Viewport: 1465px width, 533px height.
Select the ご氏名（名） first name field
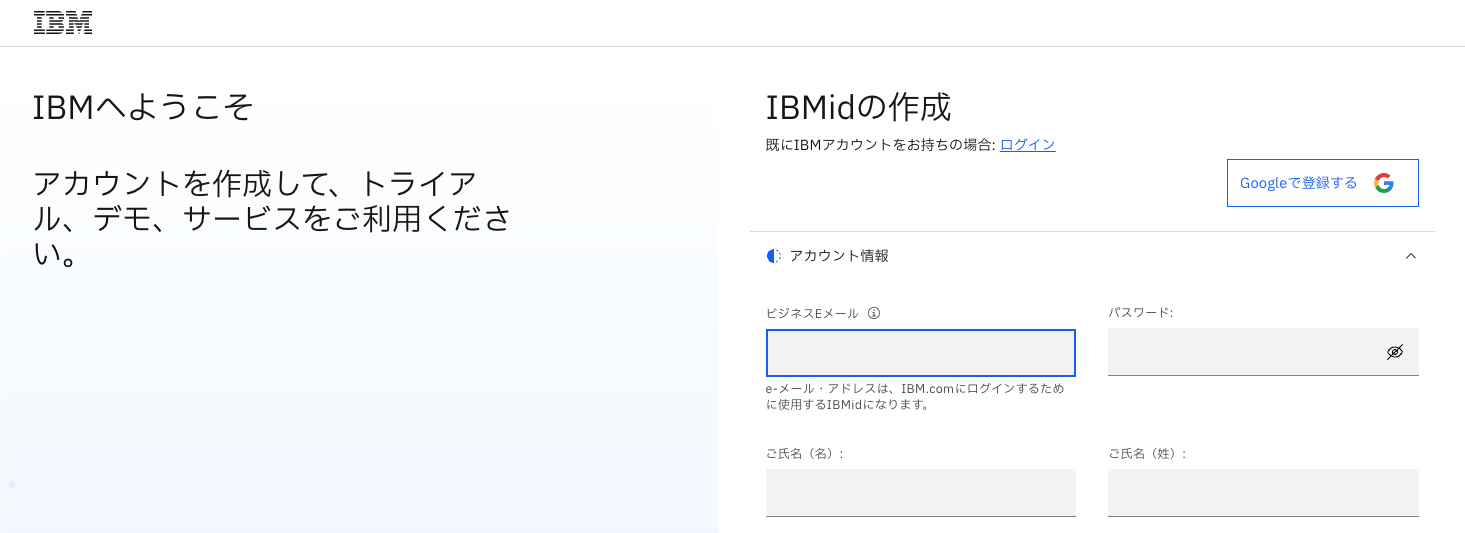click(920, 493)
